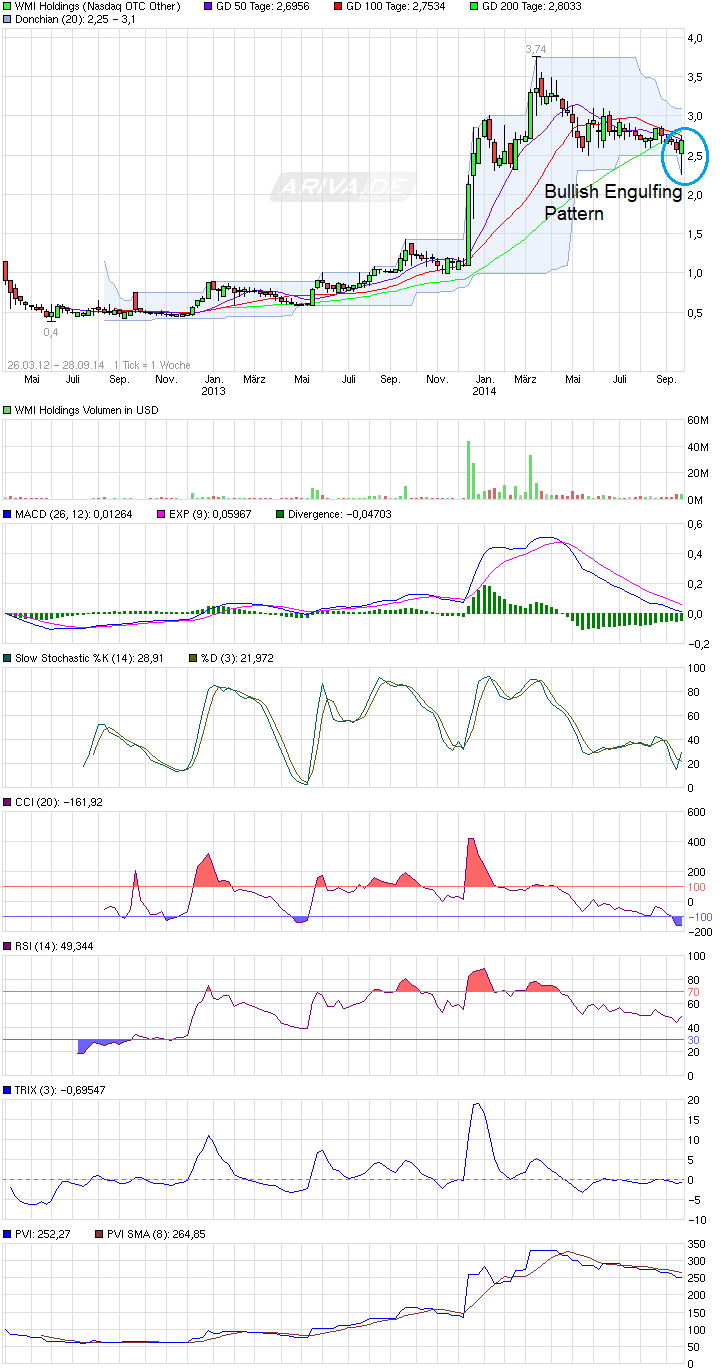Click the red GD 100 Tage swatch
This screenshot has height=1372, width=726.
point(337,6)
